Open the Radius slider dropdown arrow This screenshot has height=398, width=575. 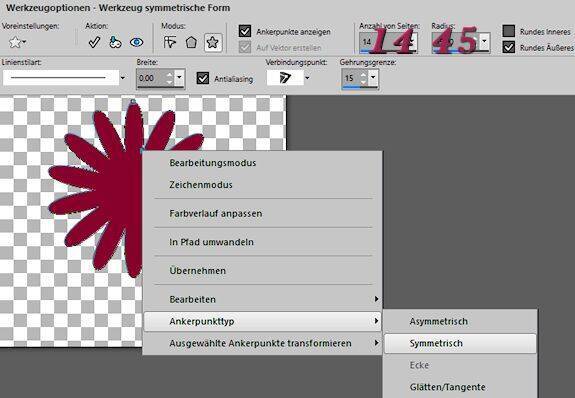point(485,41)
